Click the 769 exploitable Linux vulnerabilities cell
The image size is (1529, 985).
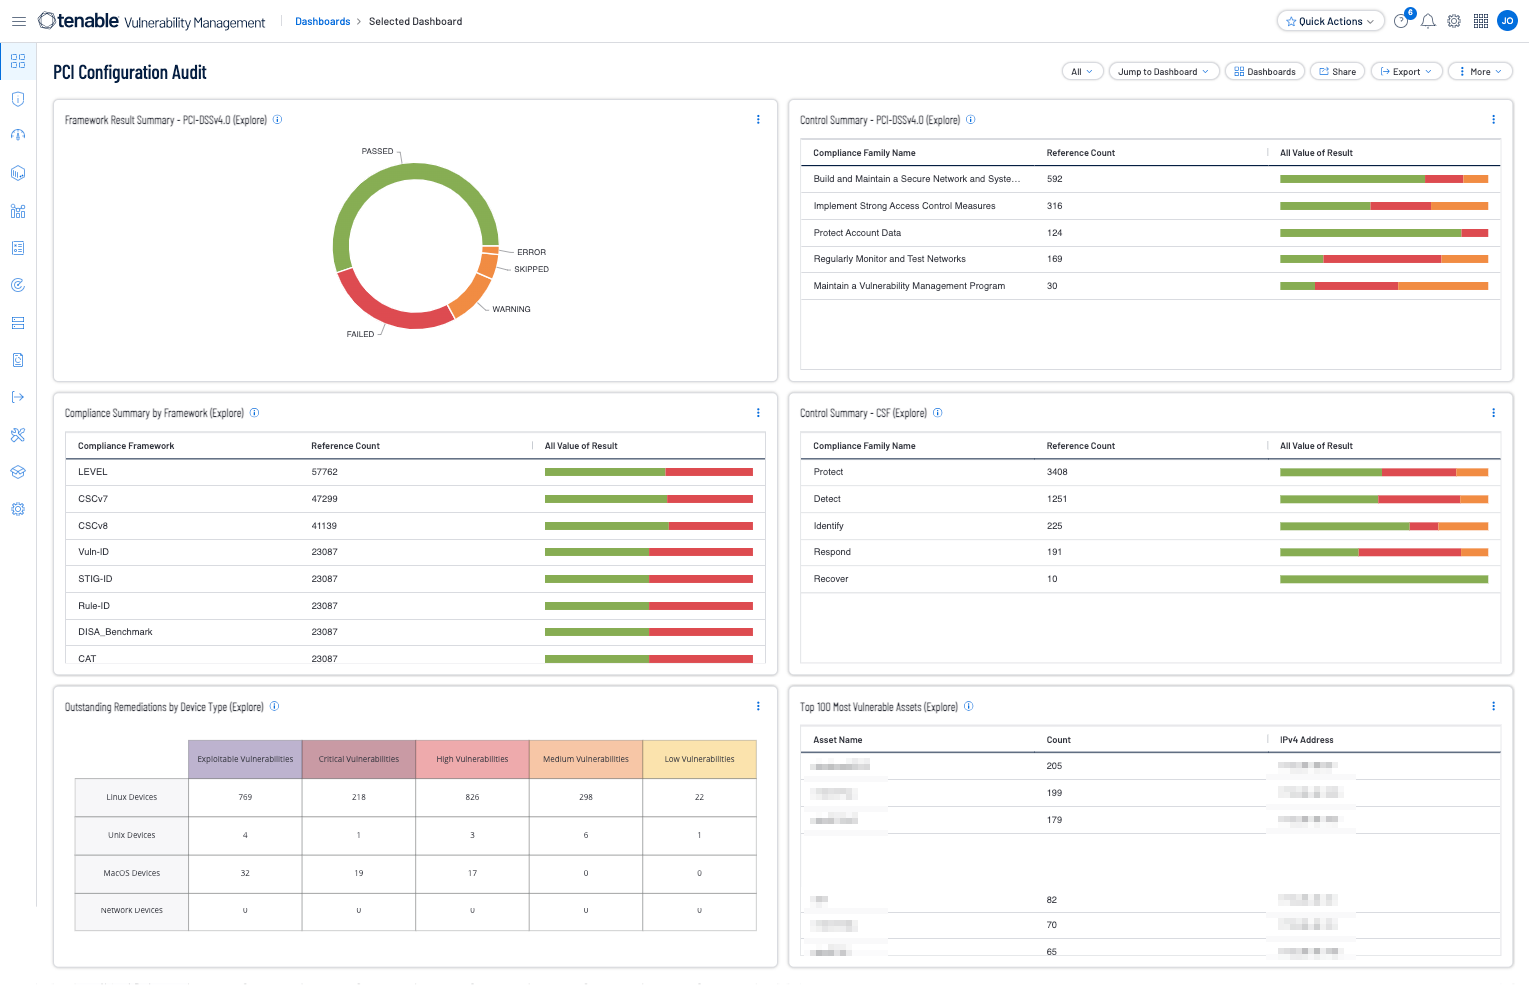pyautogui.click(x=245, y=797)
